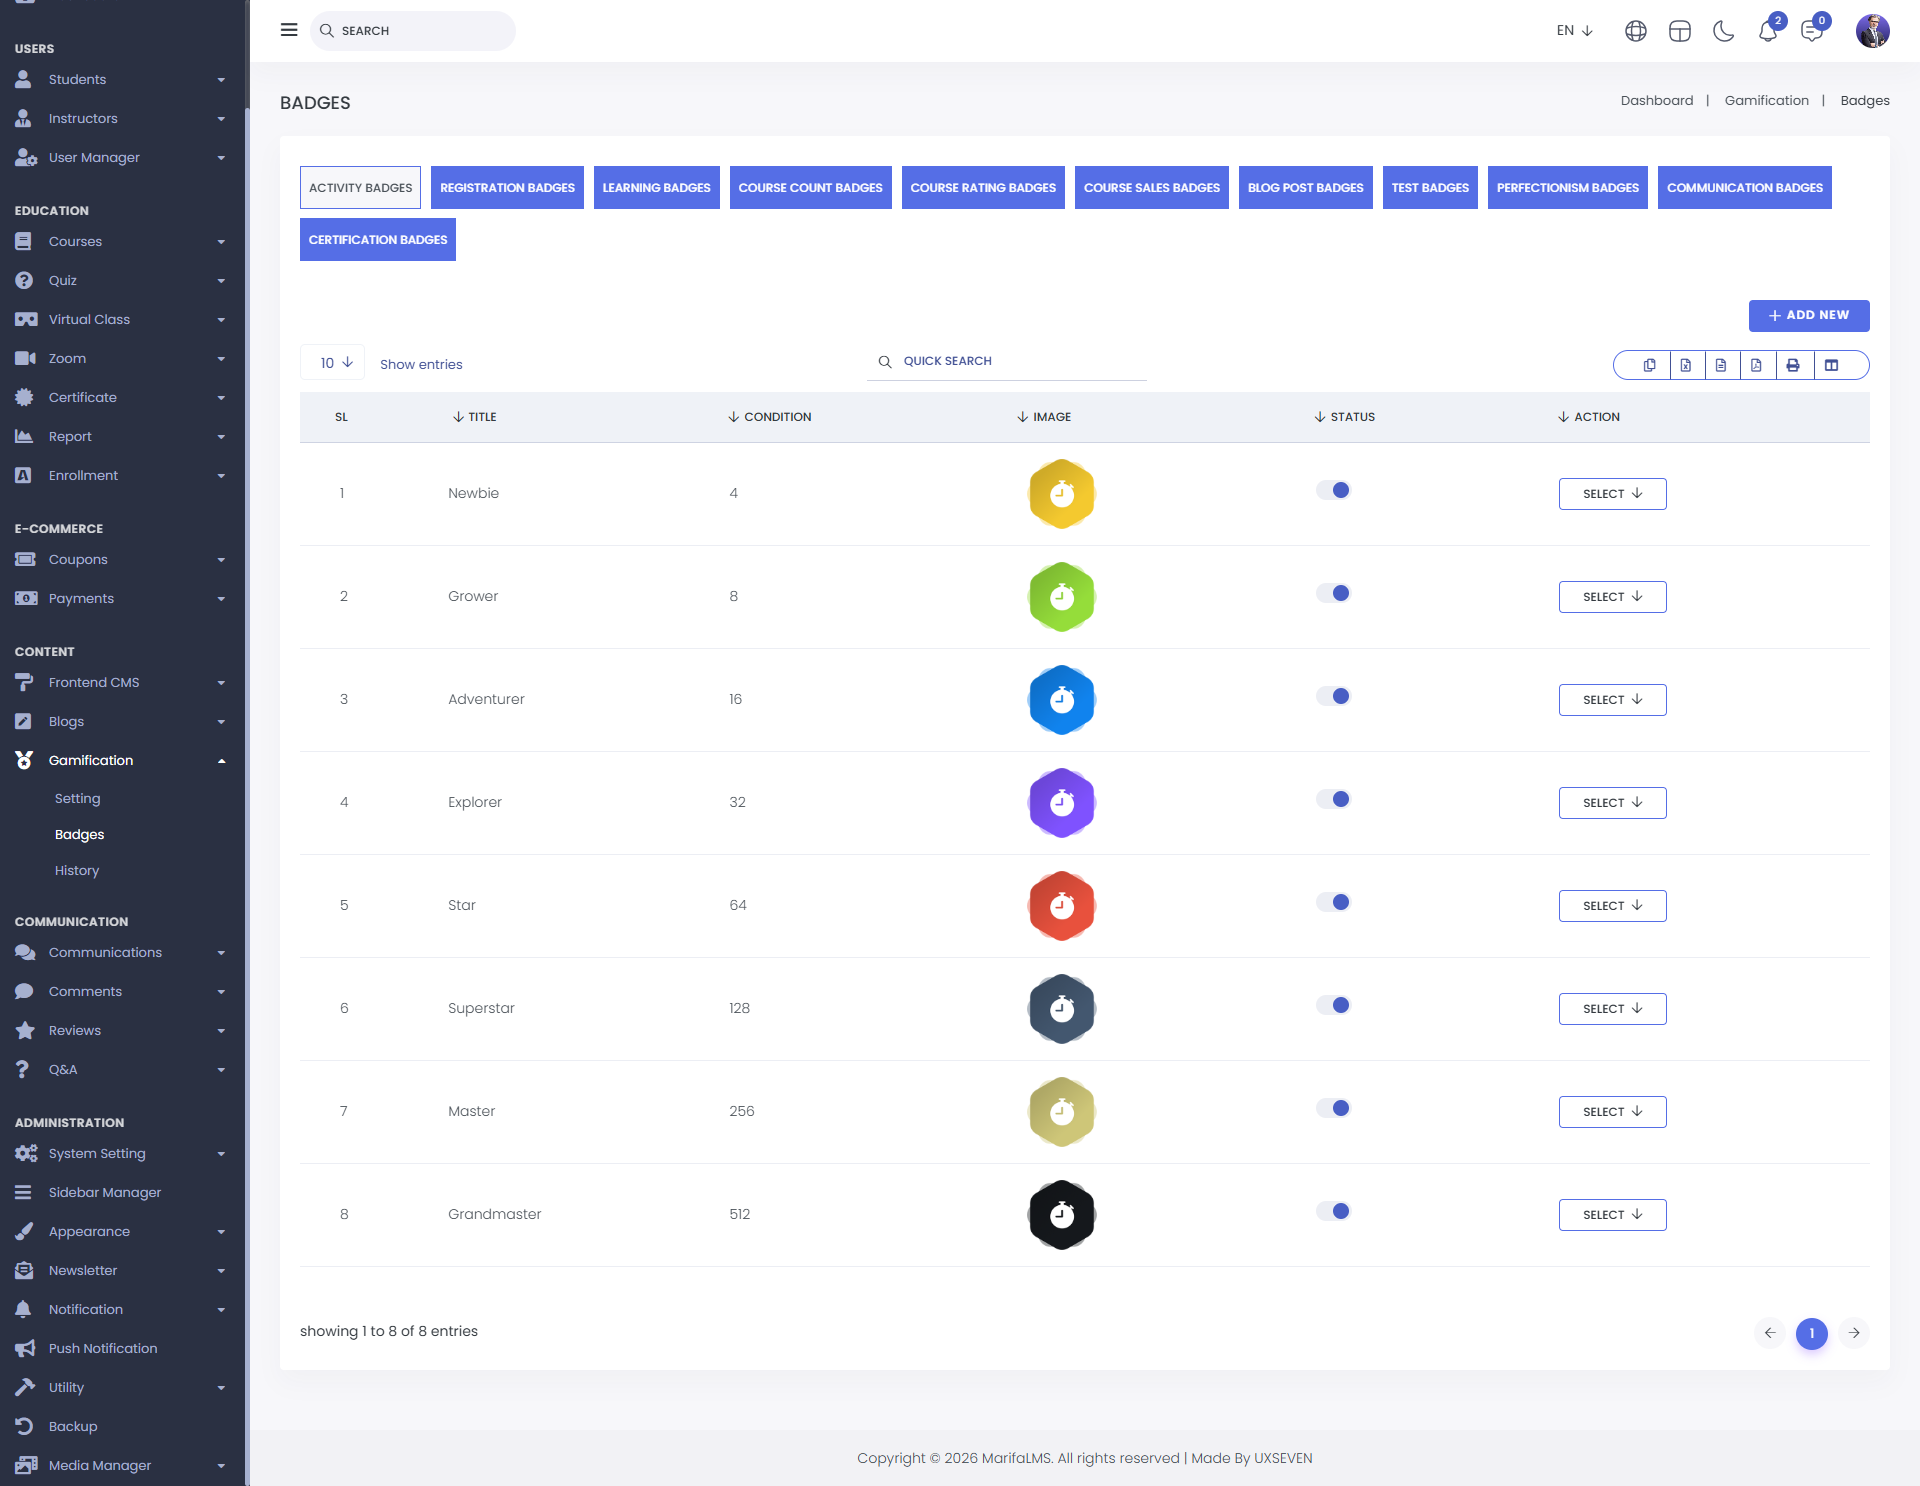Open the Certification Badges tab

tap(378, 239)
